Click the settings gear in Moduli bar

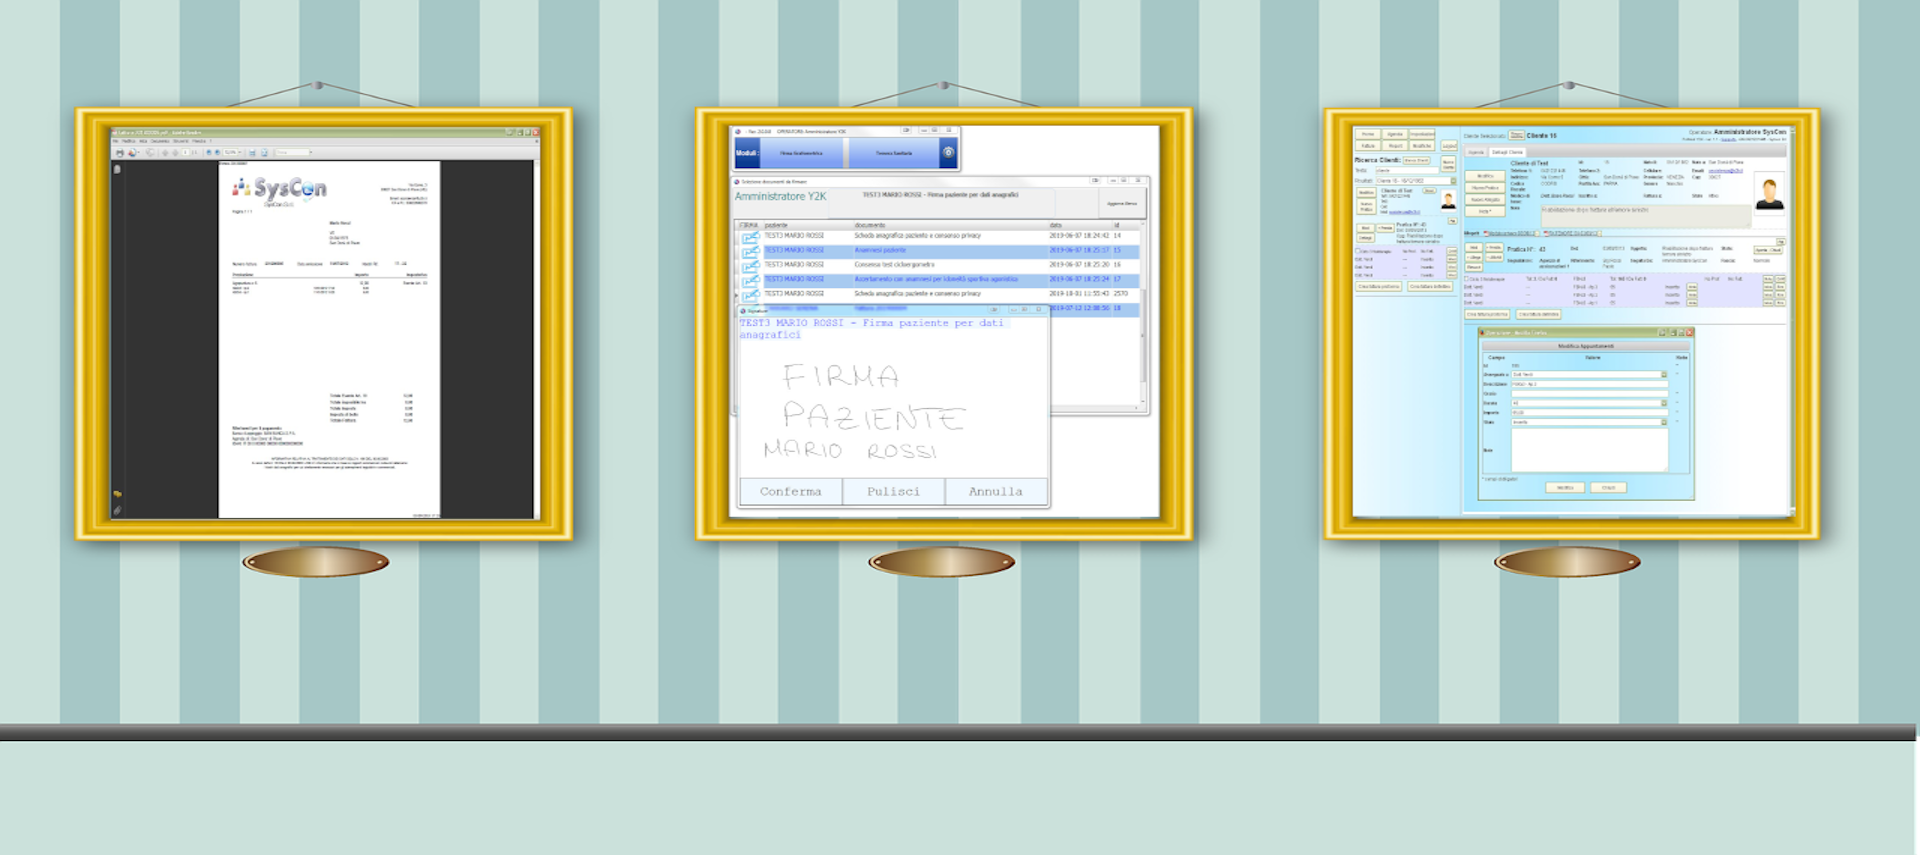coord(948,153)
